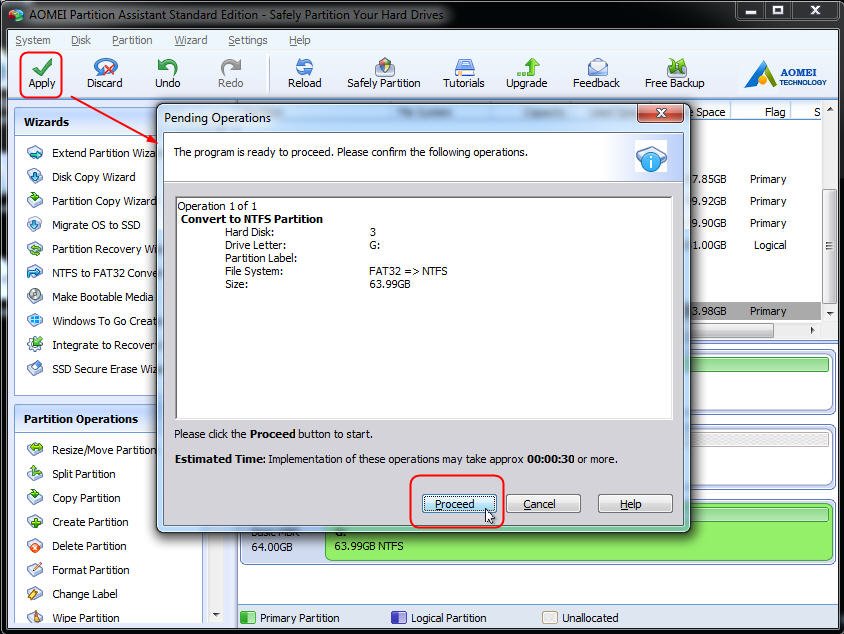Click the partition list scroll down arrow

[x=830, y=313]
